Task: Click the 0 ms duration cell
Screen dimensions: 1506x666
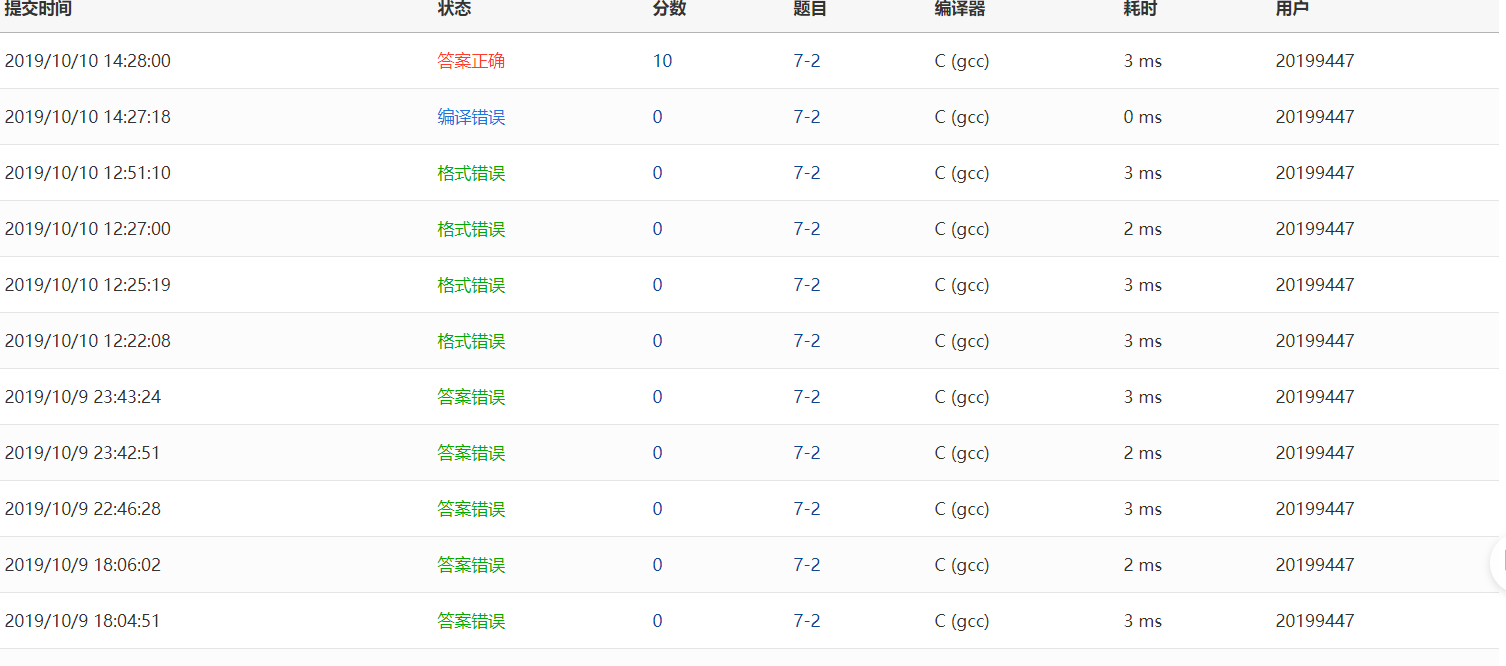Action: point(1143,117)
